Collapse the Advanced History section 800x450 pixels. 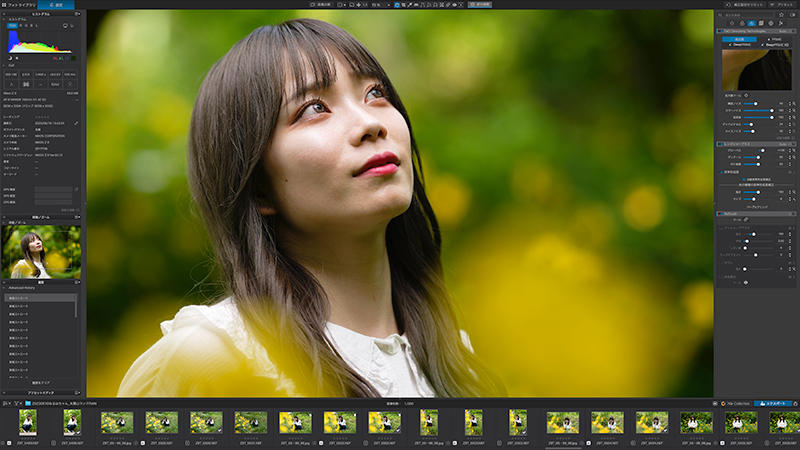click(x=4, y=288)
